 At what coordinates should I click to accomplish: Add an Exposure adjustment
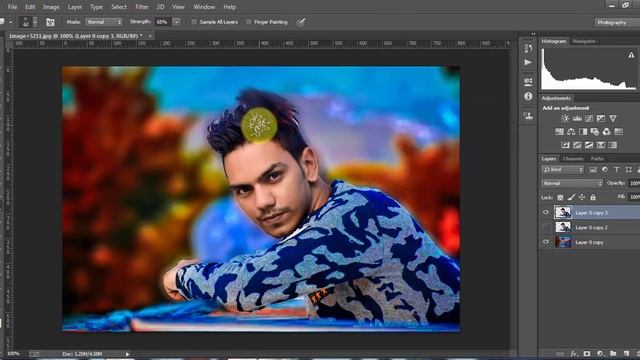point(600,118)
